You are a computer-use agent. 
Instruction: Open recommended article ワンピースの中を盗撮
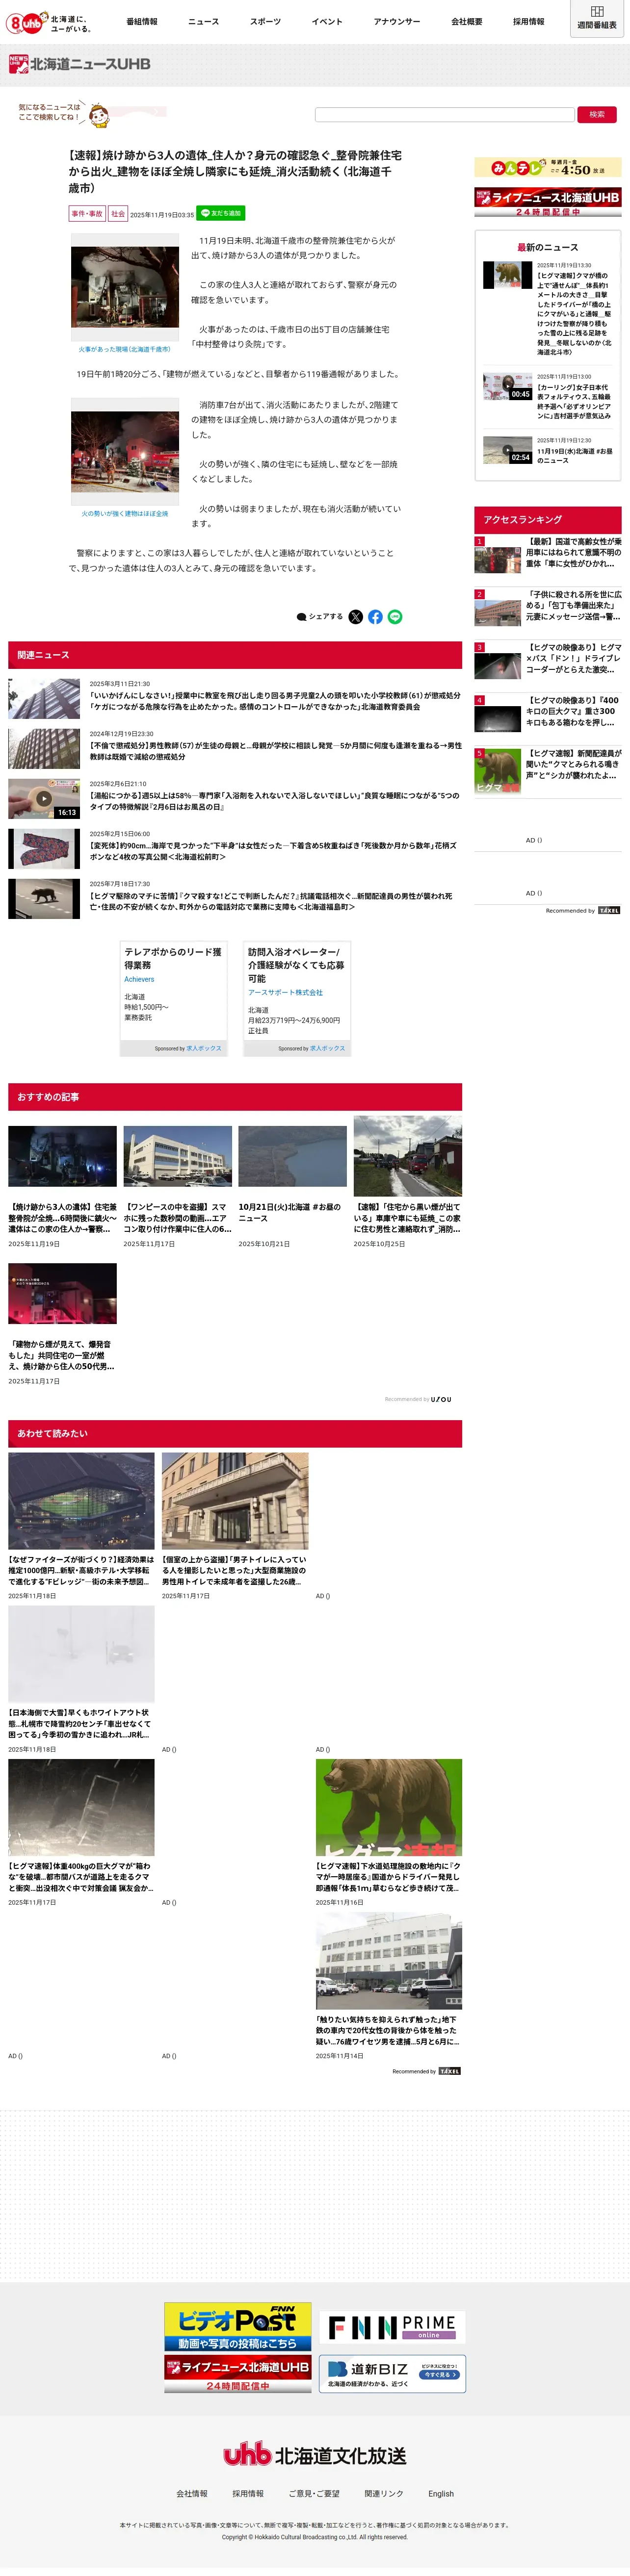[177, 1182]
